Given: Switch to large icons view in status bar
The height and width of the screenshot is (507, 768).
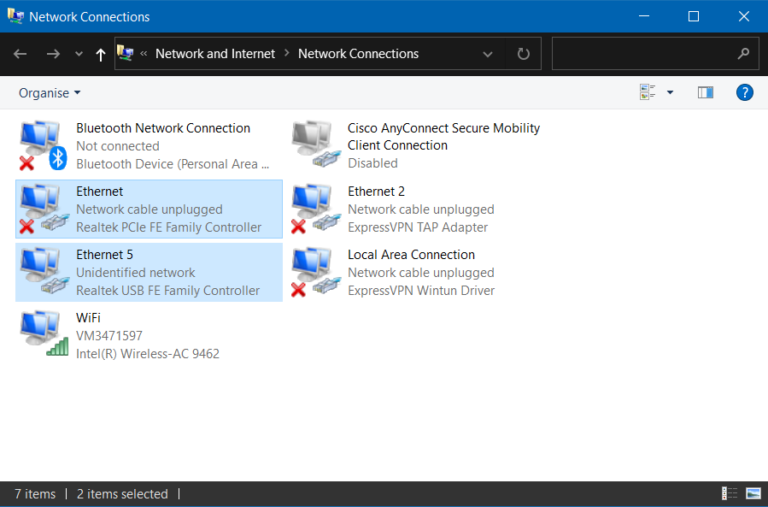Looking at the screenshot, I should click(754, 494).
